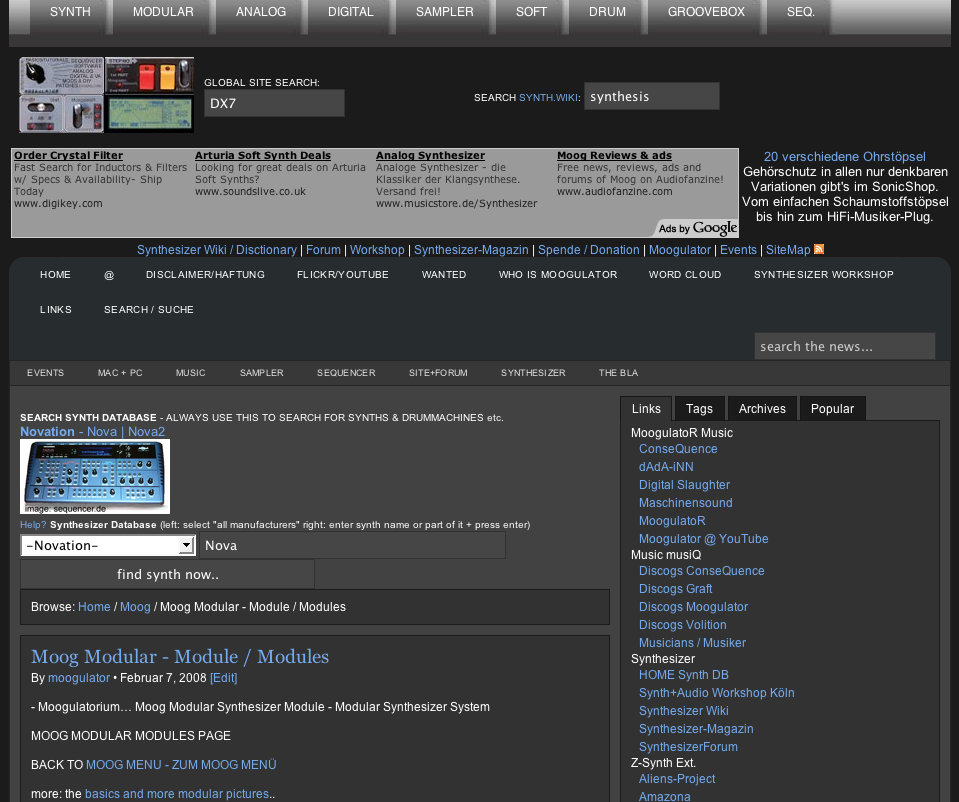Open the WANTED menu item
This screenshot has height=802, width=959.
click(x=444, y=275)
